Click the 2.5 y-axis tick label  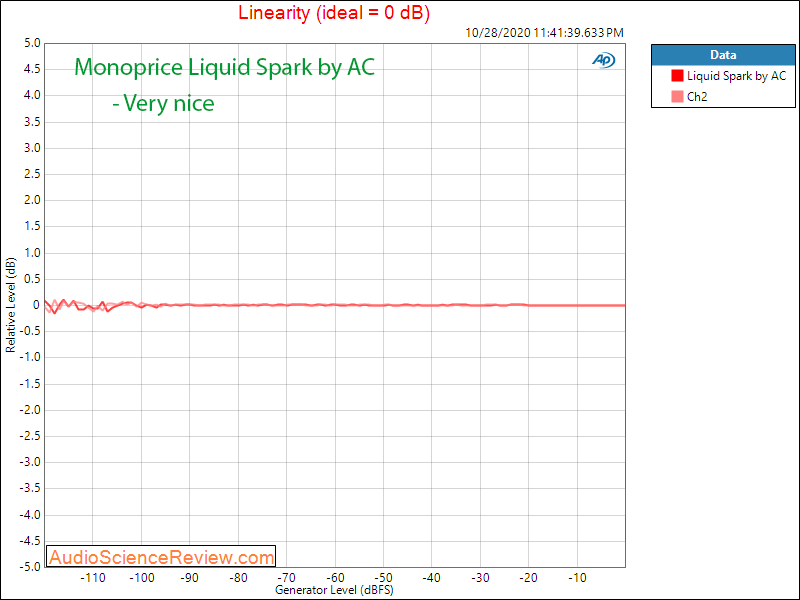tap(32, 174)
